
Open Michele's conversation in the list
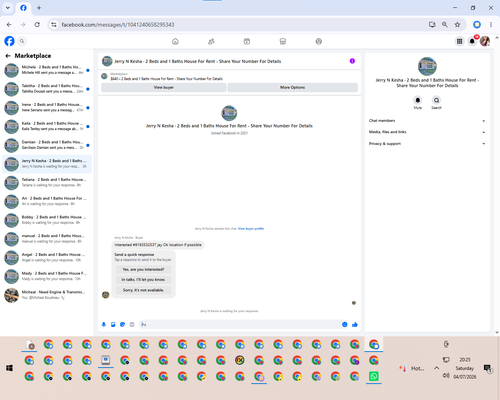[x=47, y=70]
